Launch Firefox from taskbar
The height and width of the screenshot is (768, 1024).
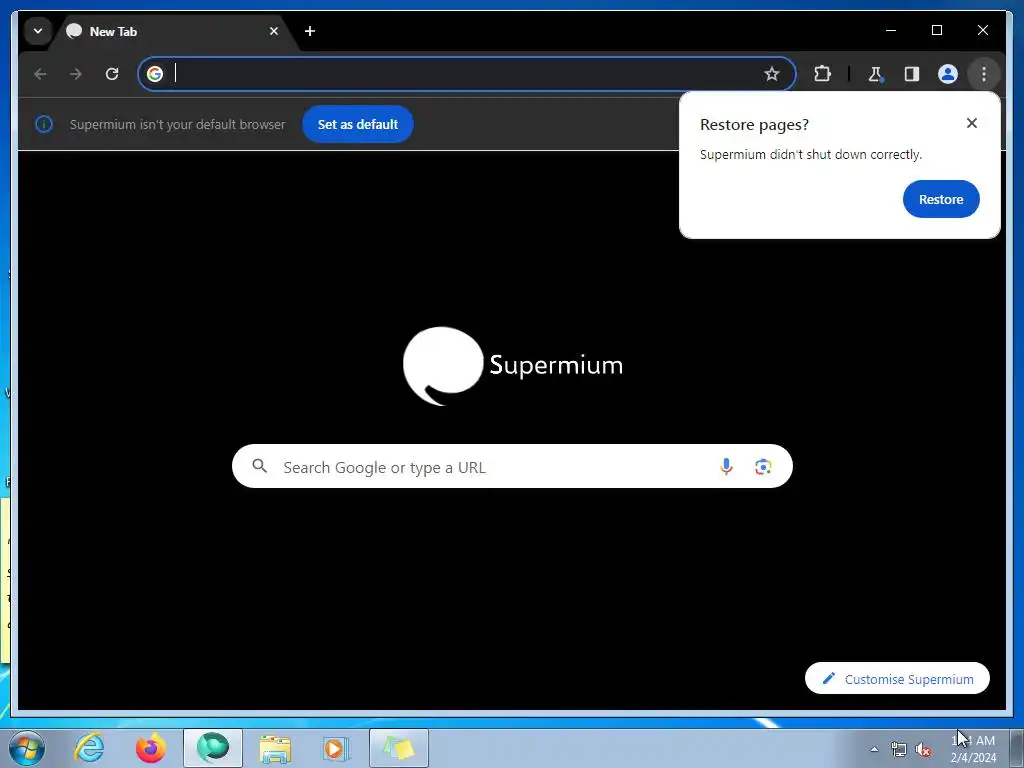click(x=150, y=748)
